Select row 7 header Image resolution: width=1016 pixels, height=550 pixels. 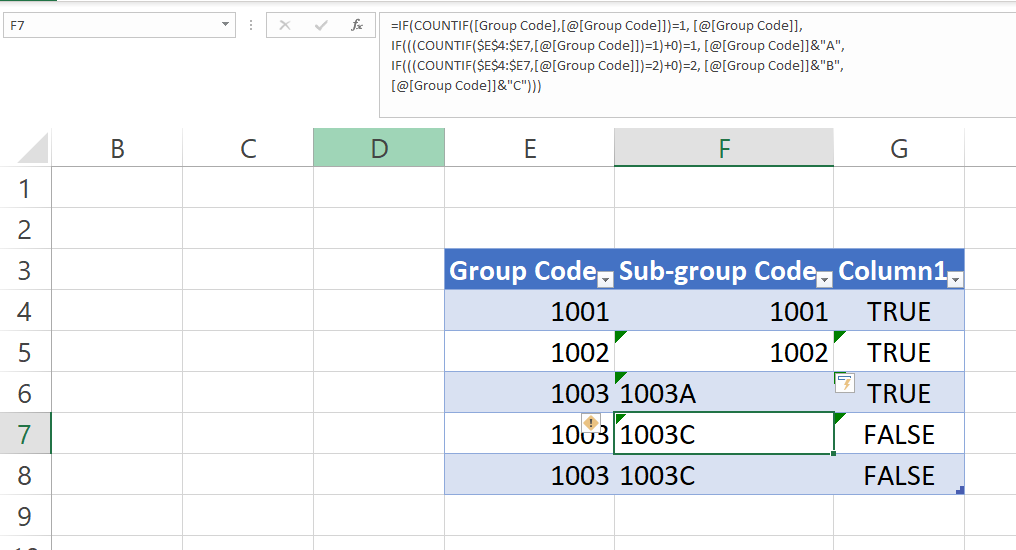tap(25, 434)
